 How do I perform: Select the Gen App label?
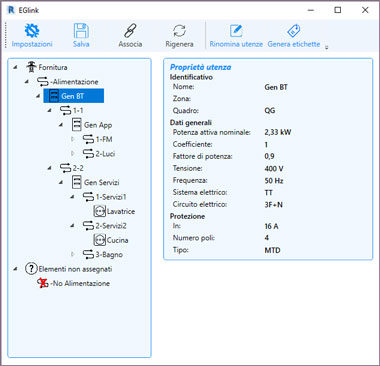pyautogui.click(x=98, y=125)
